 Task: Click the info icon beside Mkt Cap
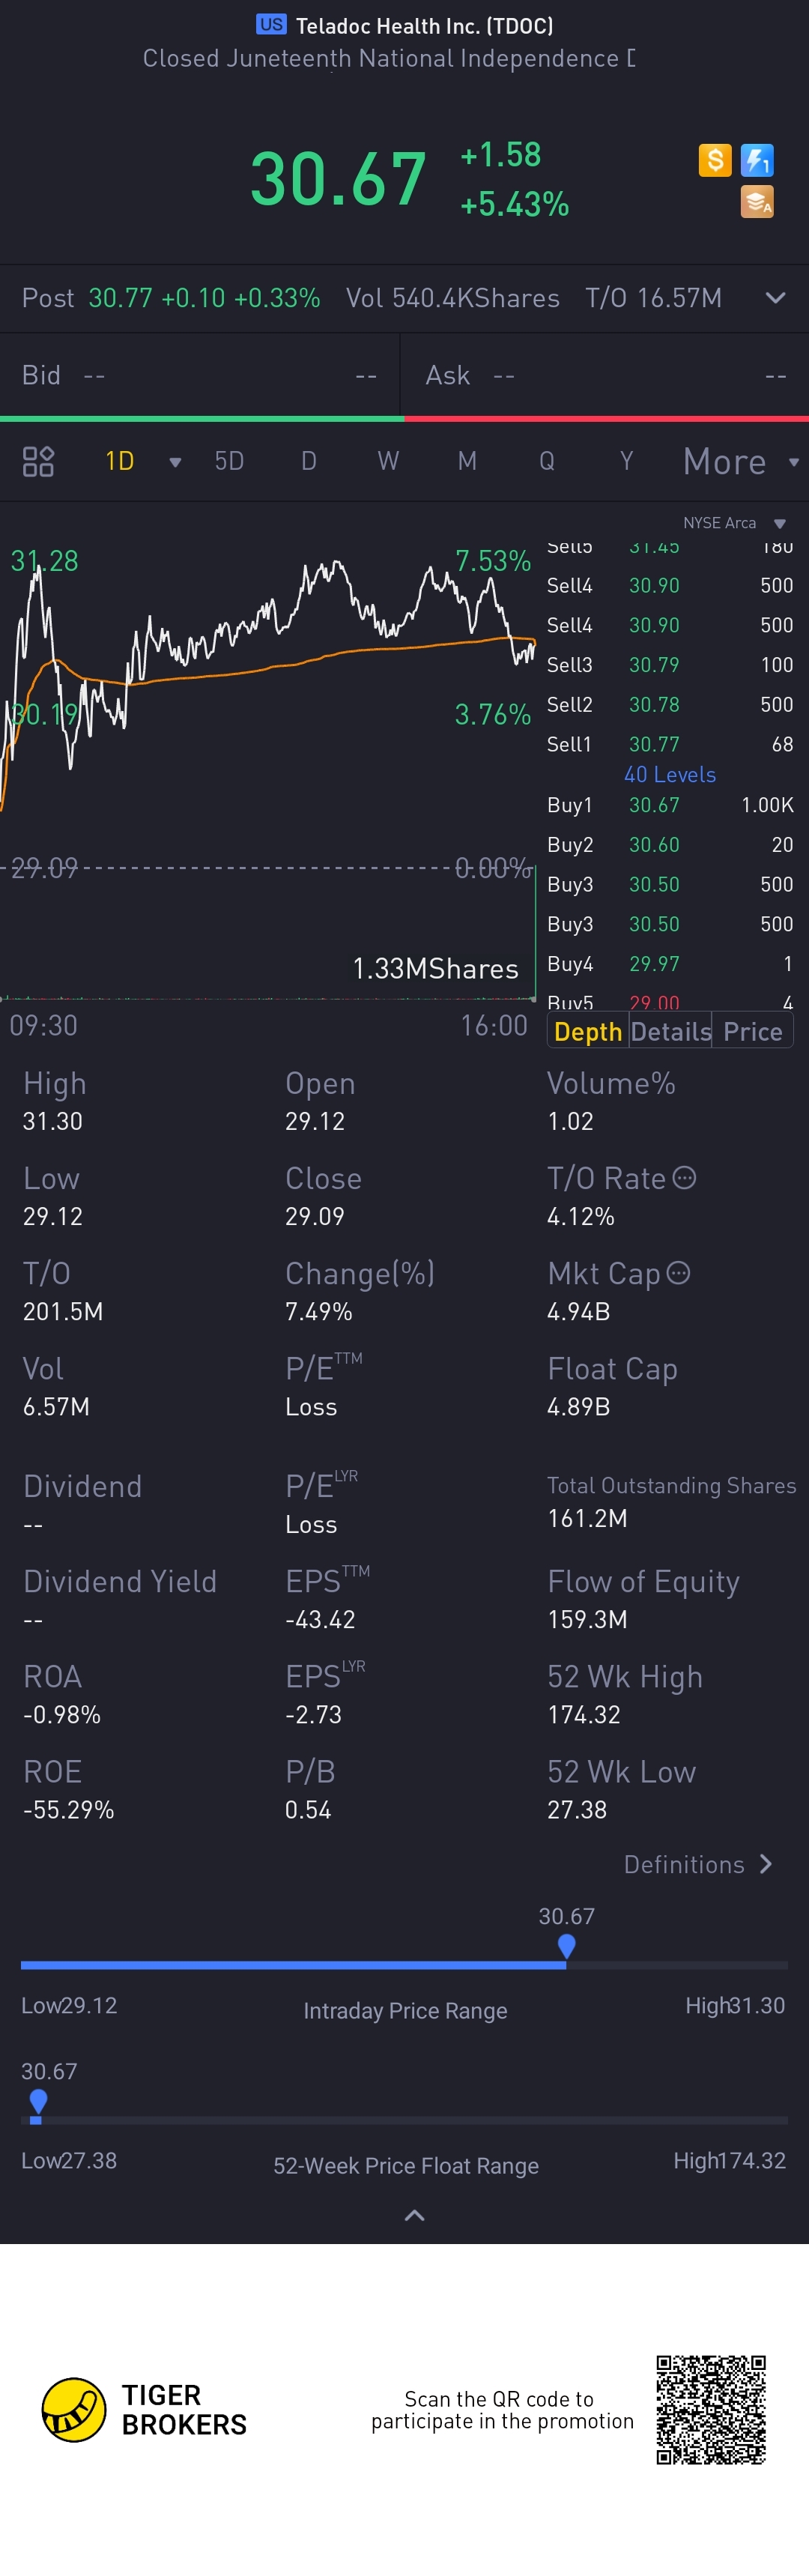point(678,1273)
